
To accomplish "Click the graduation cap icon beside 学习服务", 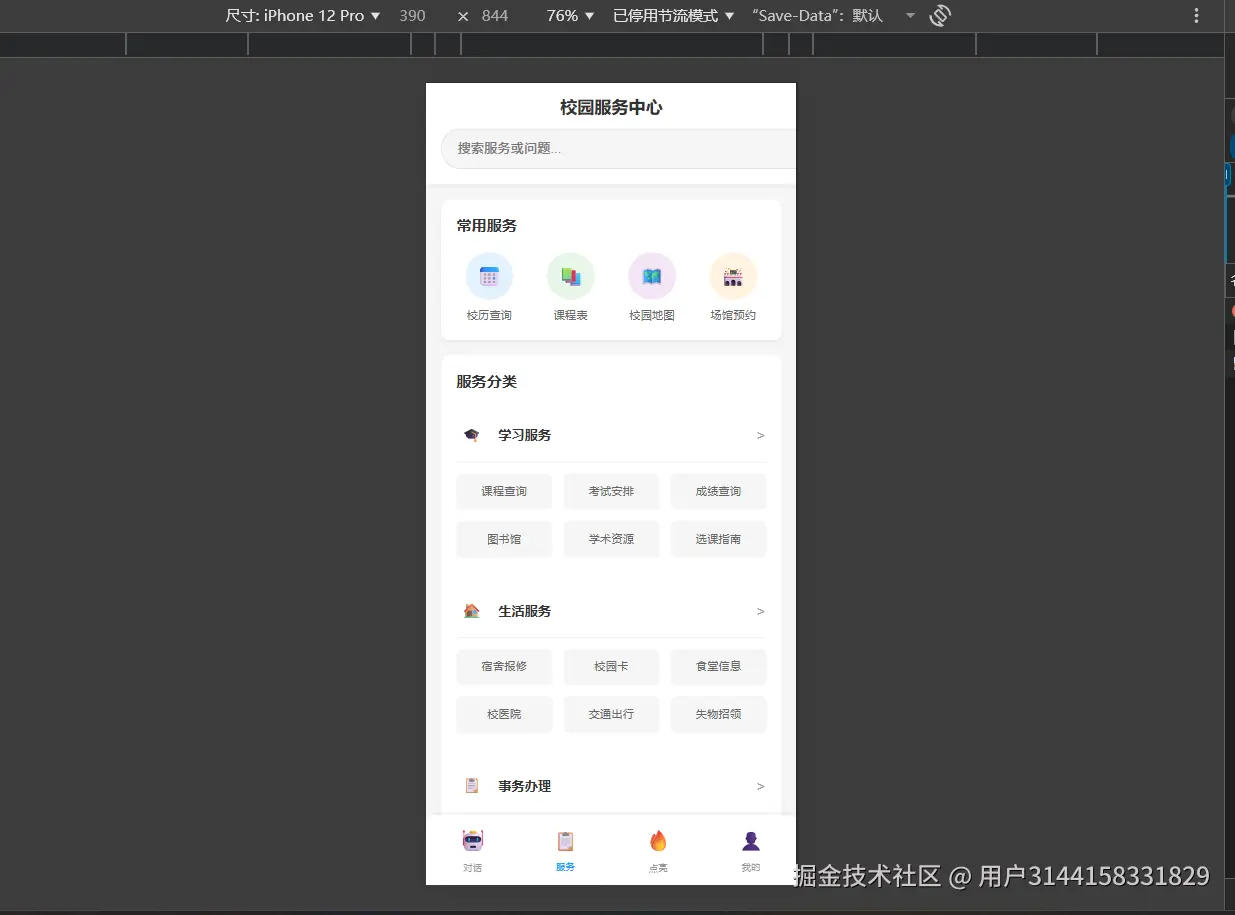I will (472, 435).
